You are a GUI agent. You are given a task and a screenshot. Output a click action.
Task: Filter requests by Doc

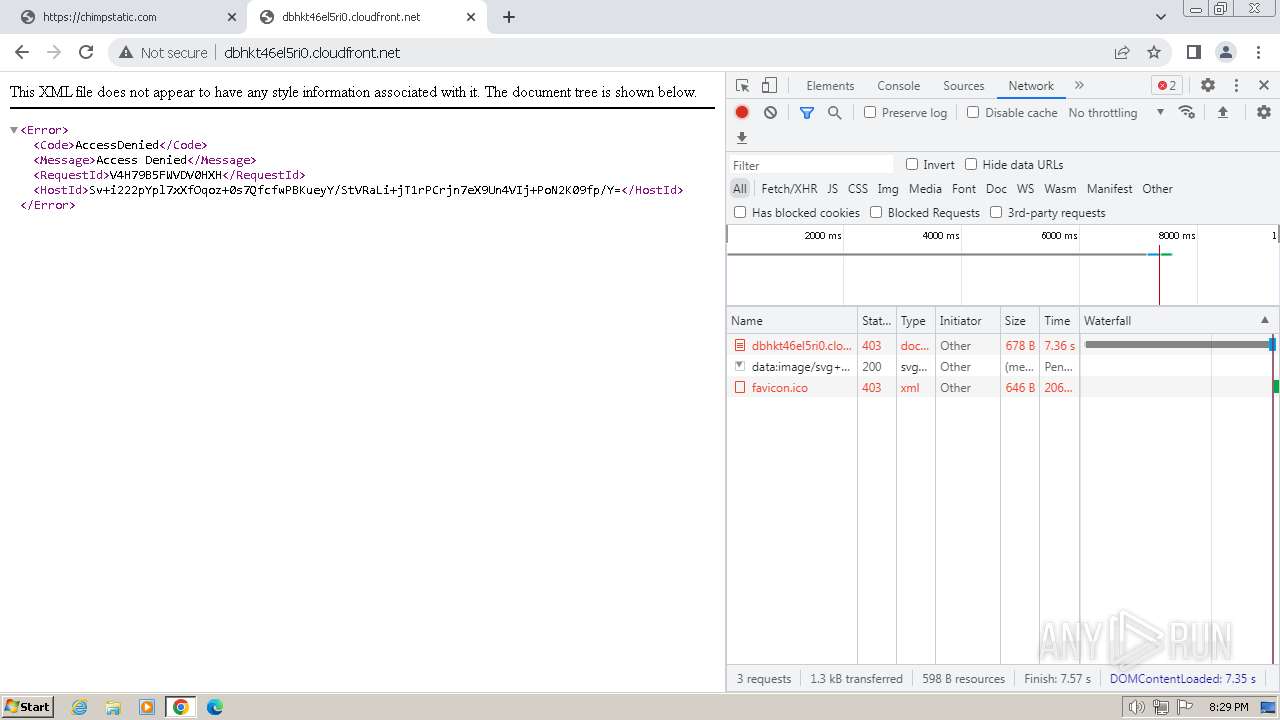[x=996, y=188]
